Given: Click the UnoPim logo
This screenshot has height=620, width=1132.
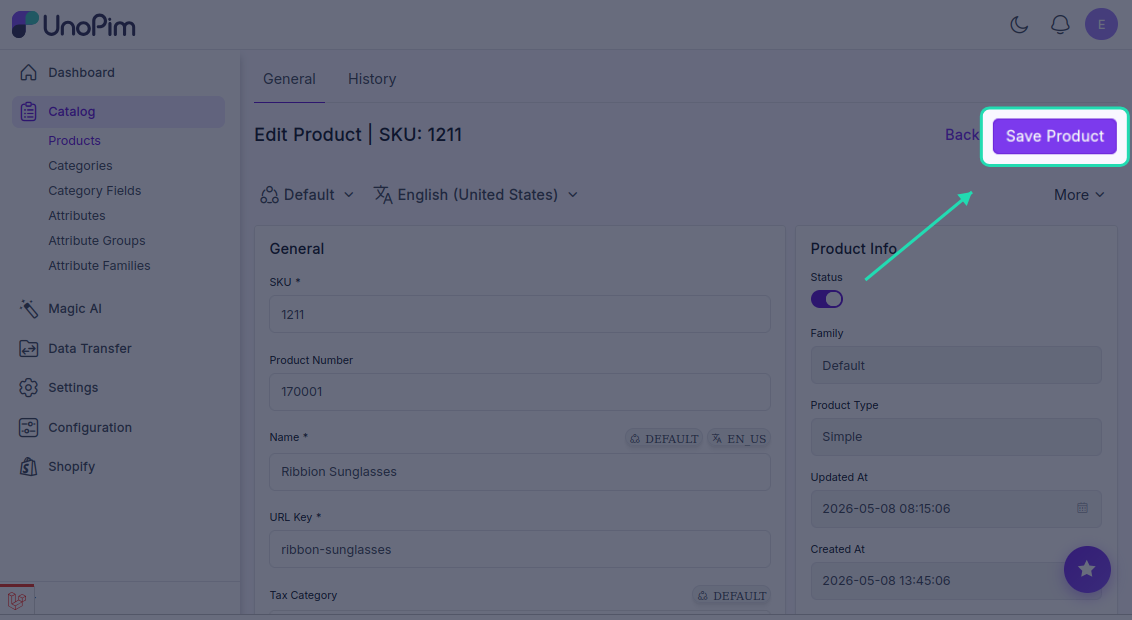Looking at the screenshot, I should (x=74, y=25).
